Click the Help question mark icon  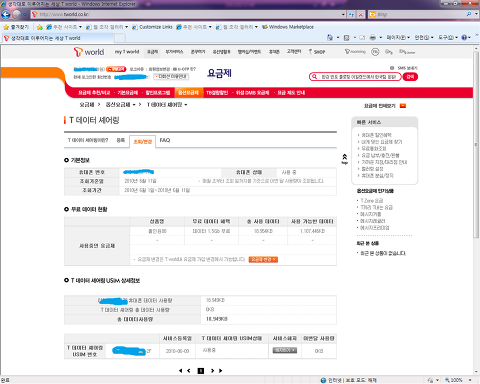point(464,37)
